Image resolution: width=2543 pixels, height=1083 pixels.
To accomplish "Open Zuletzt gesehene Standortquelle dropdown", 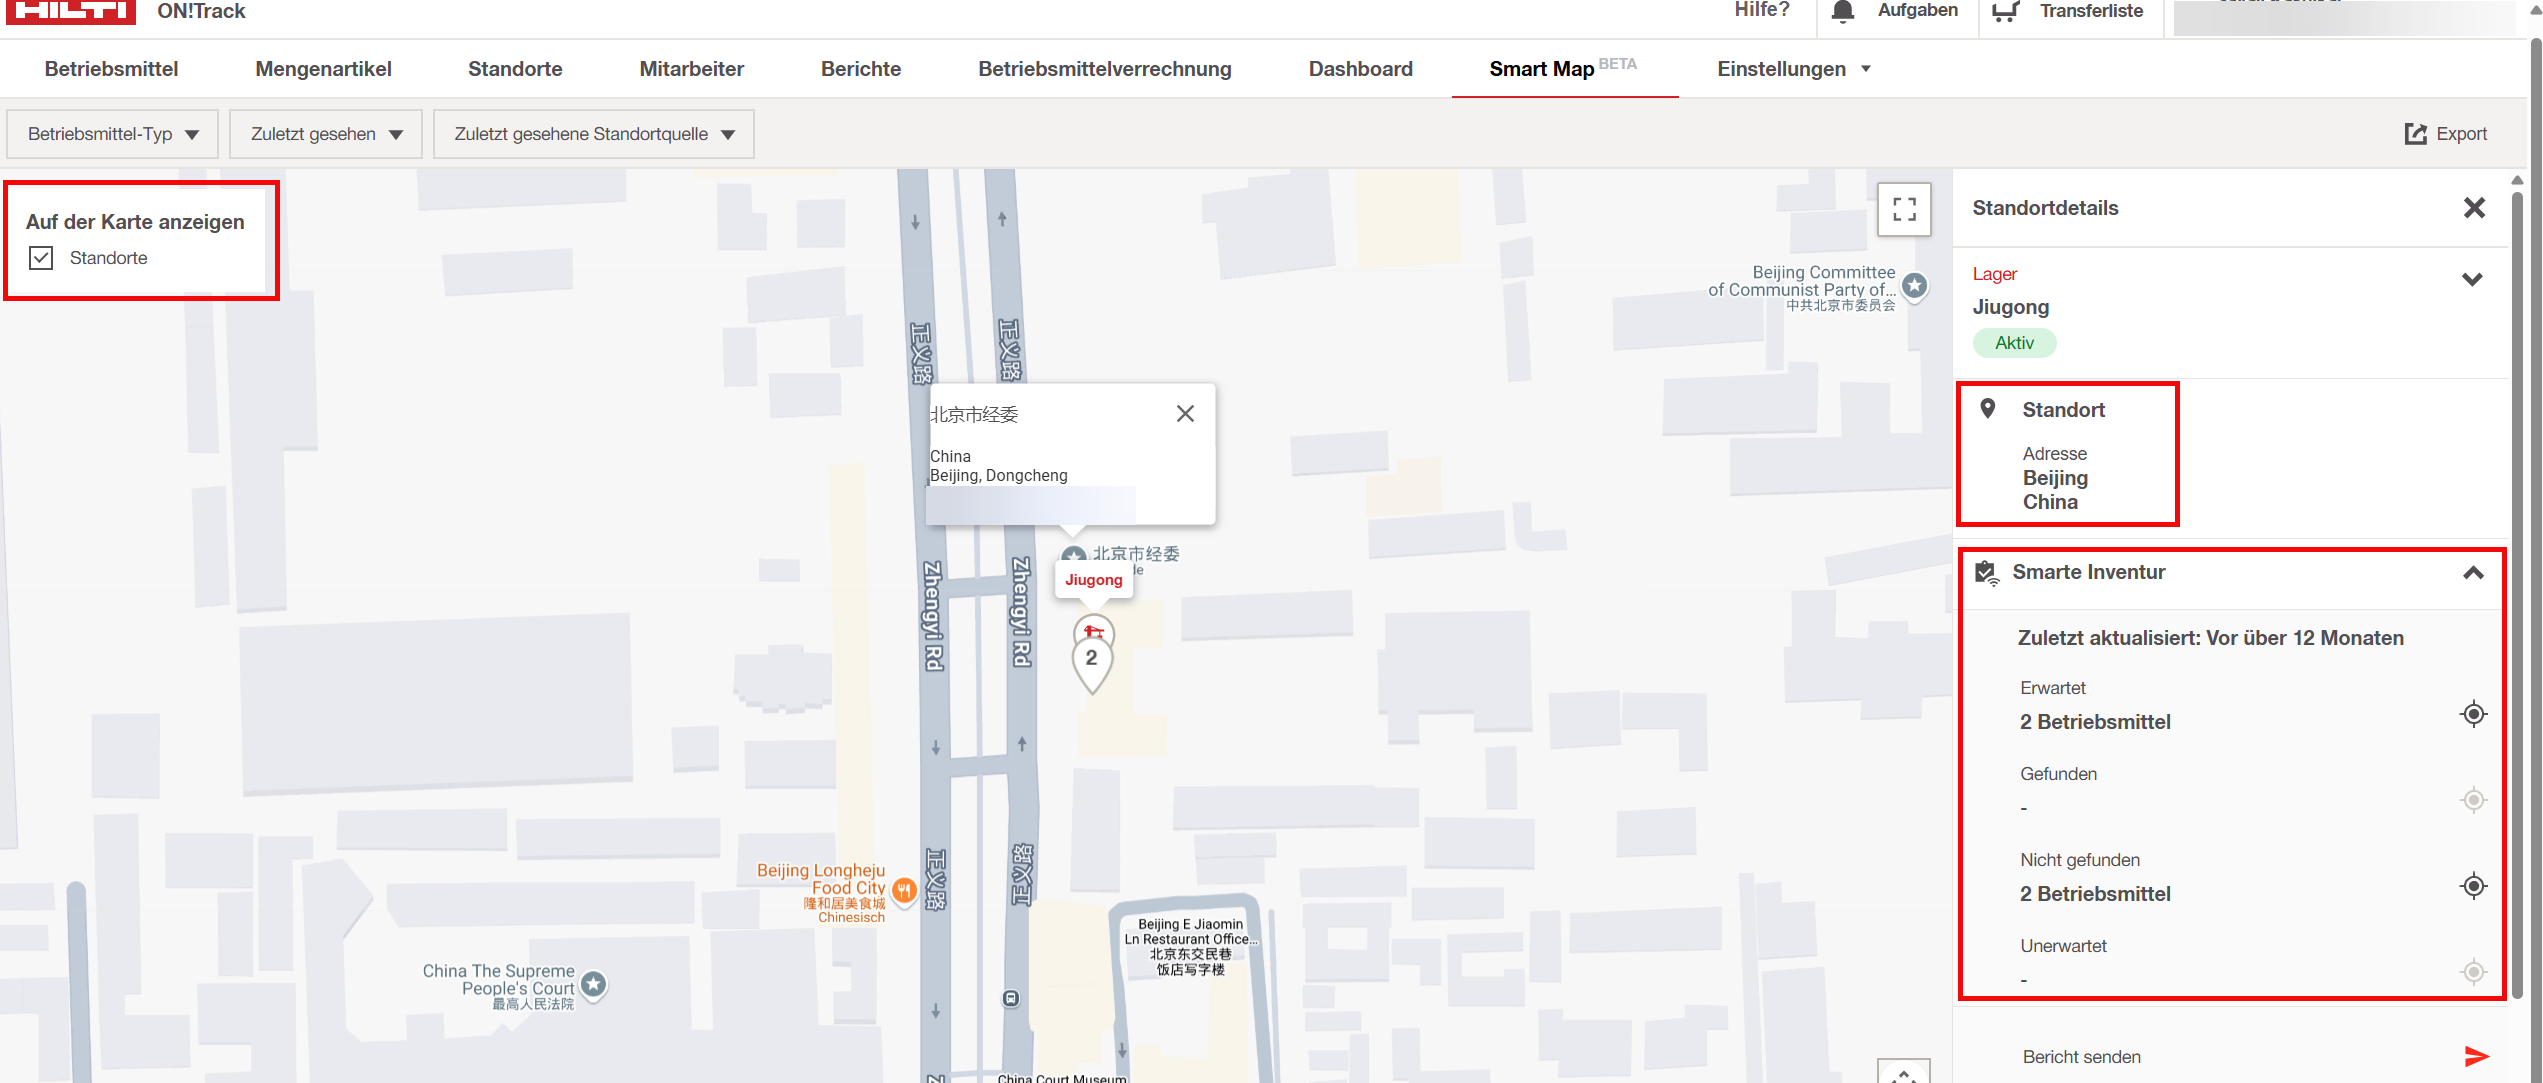I will click(593, 134).
